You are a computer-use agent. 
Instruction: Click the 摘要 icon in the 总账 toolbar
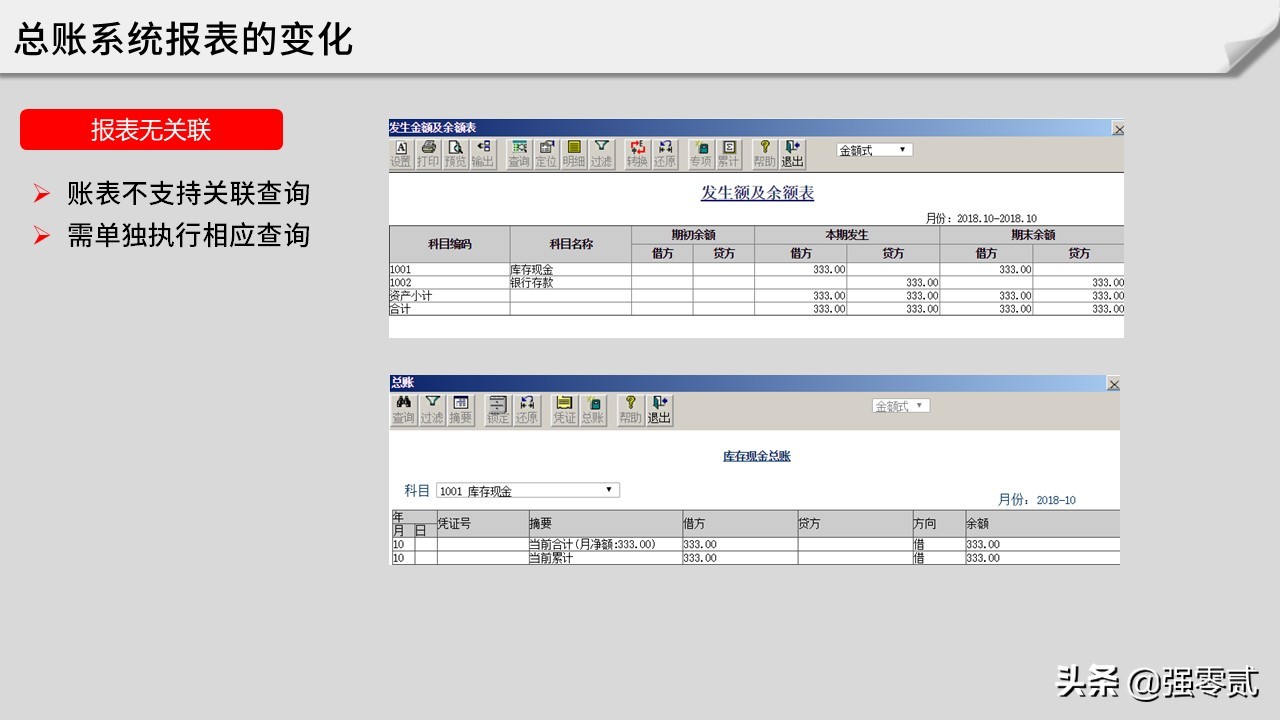462,406
